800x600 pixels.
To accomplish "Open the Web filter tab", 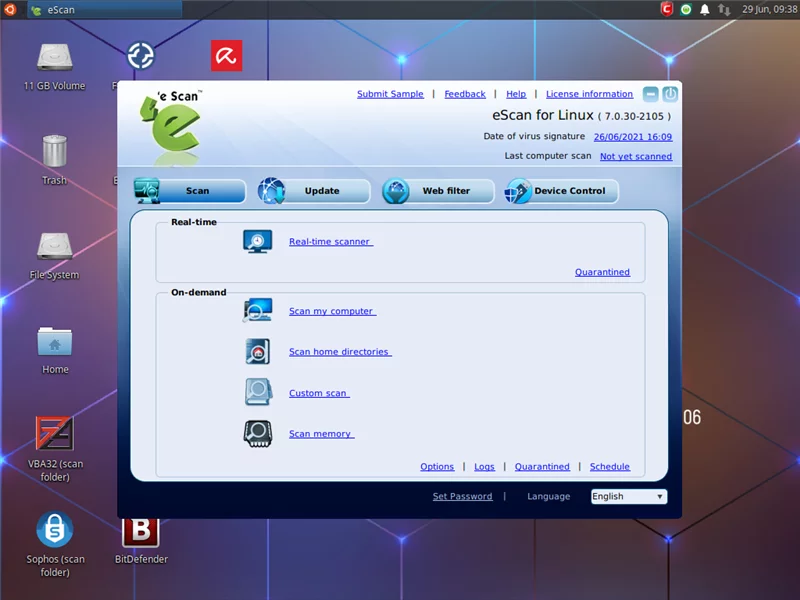I will [x=438, y=191].
